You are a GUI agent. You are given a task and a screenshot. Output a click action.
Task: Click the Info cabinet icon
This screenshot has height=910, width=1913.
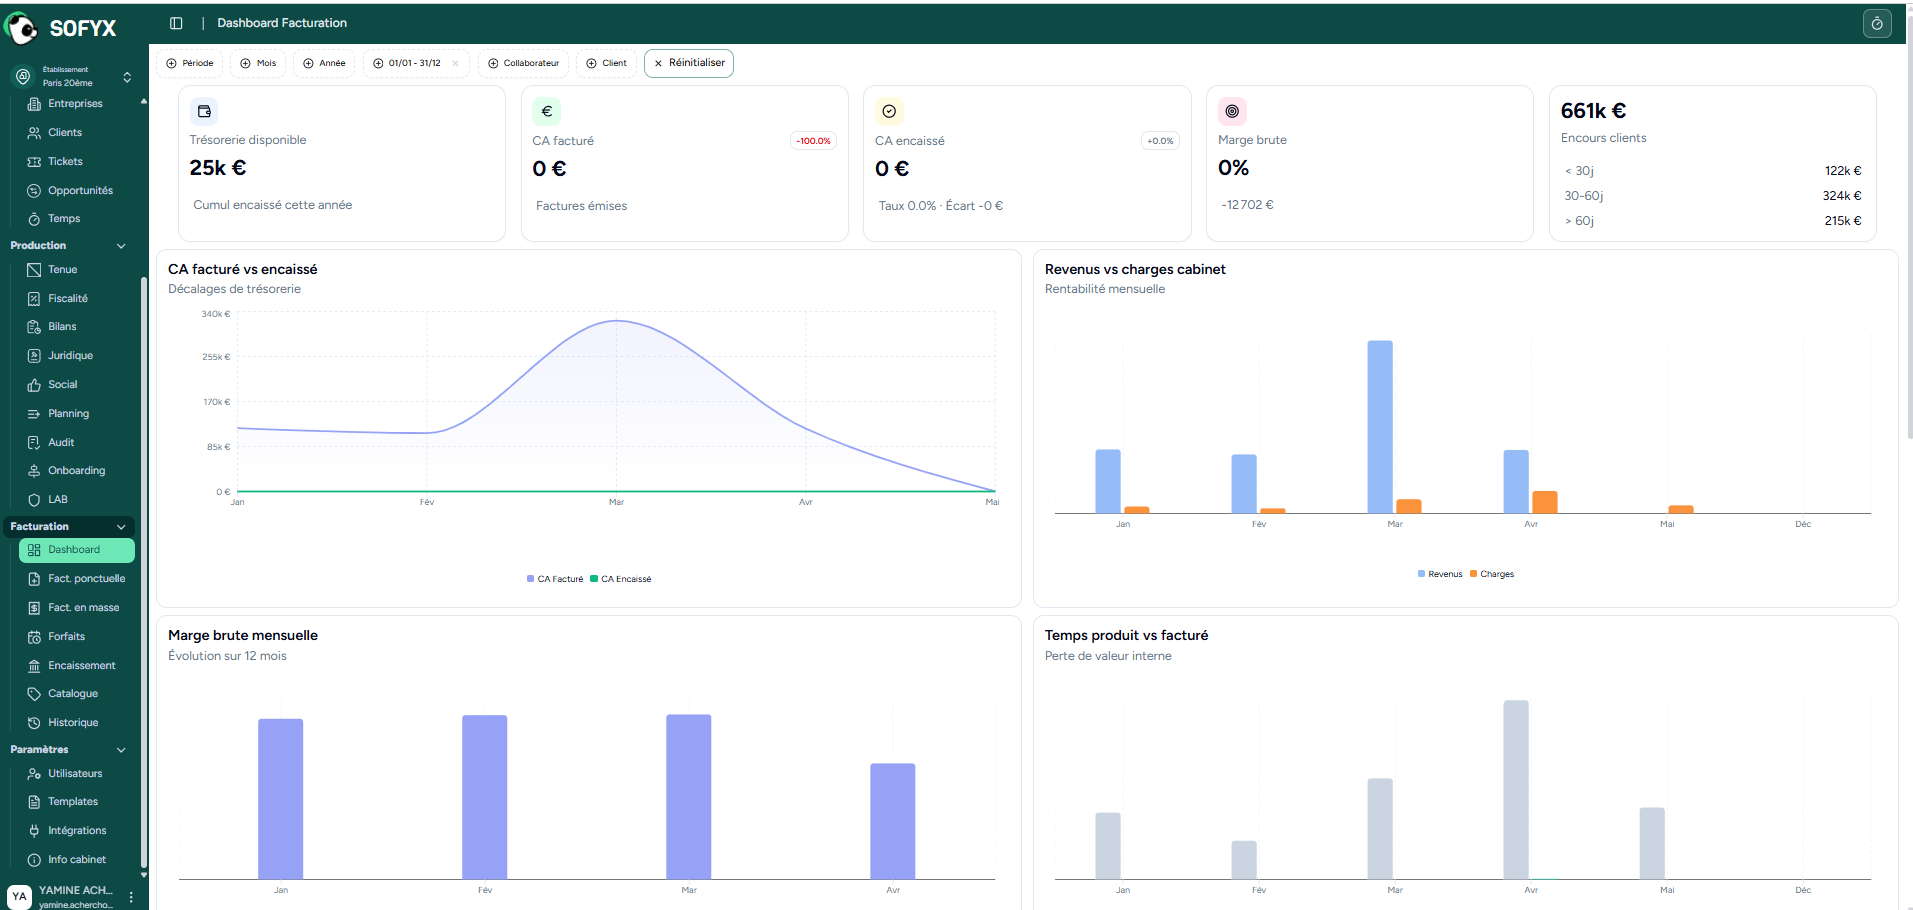pos(34,860)
